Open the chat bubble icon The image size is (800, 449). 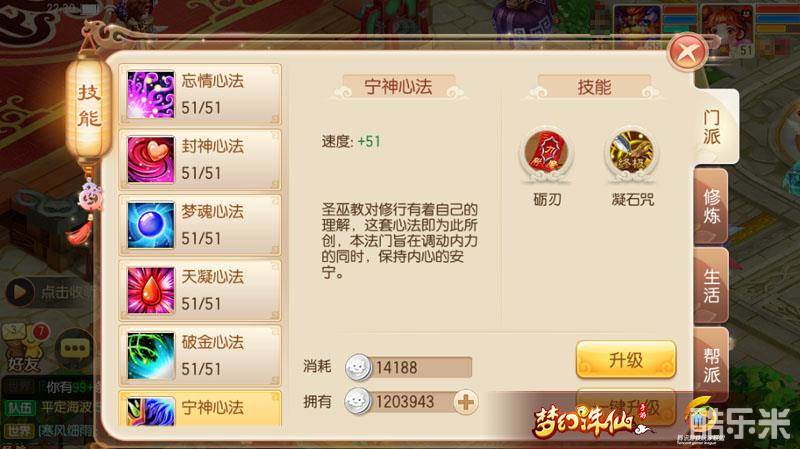(x=74, y=349)
